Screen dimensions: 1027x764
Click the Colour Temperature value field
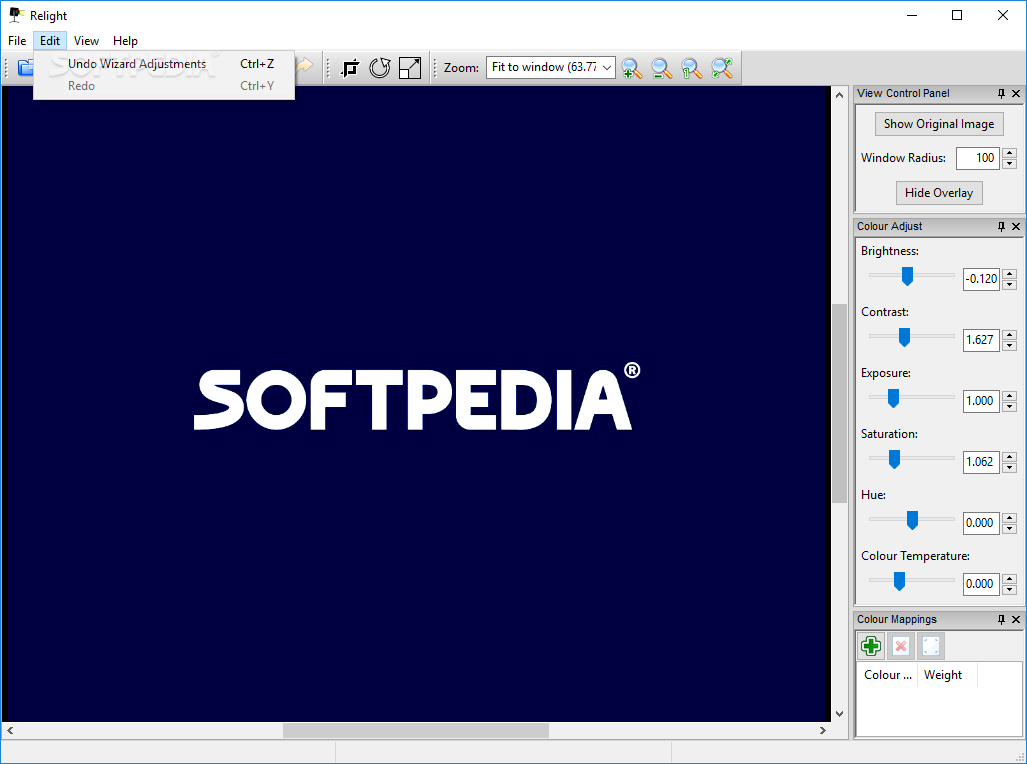click(x=981, y=584)
